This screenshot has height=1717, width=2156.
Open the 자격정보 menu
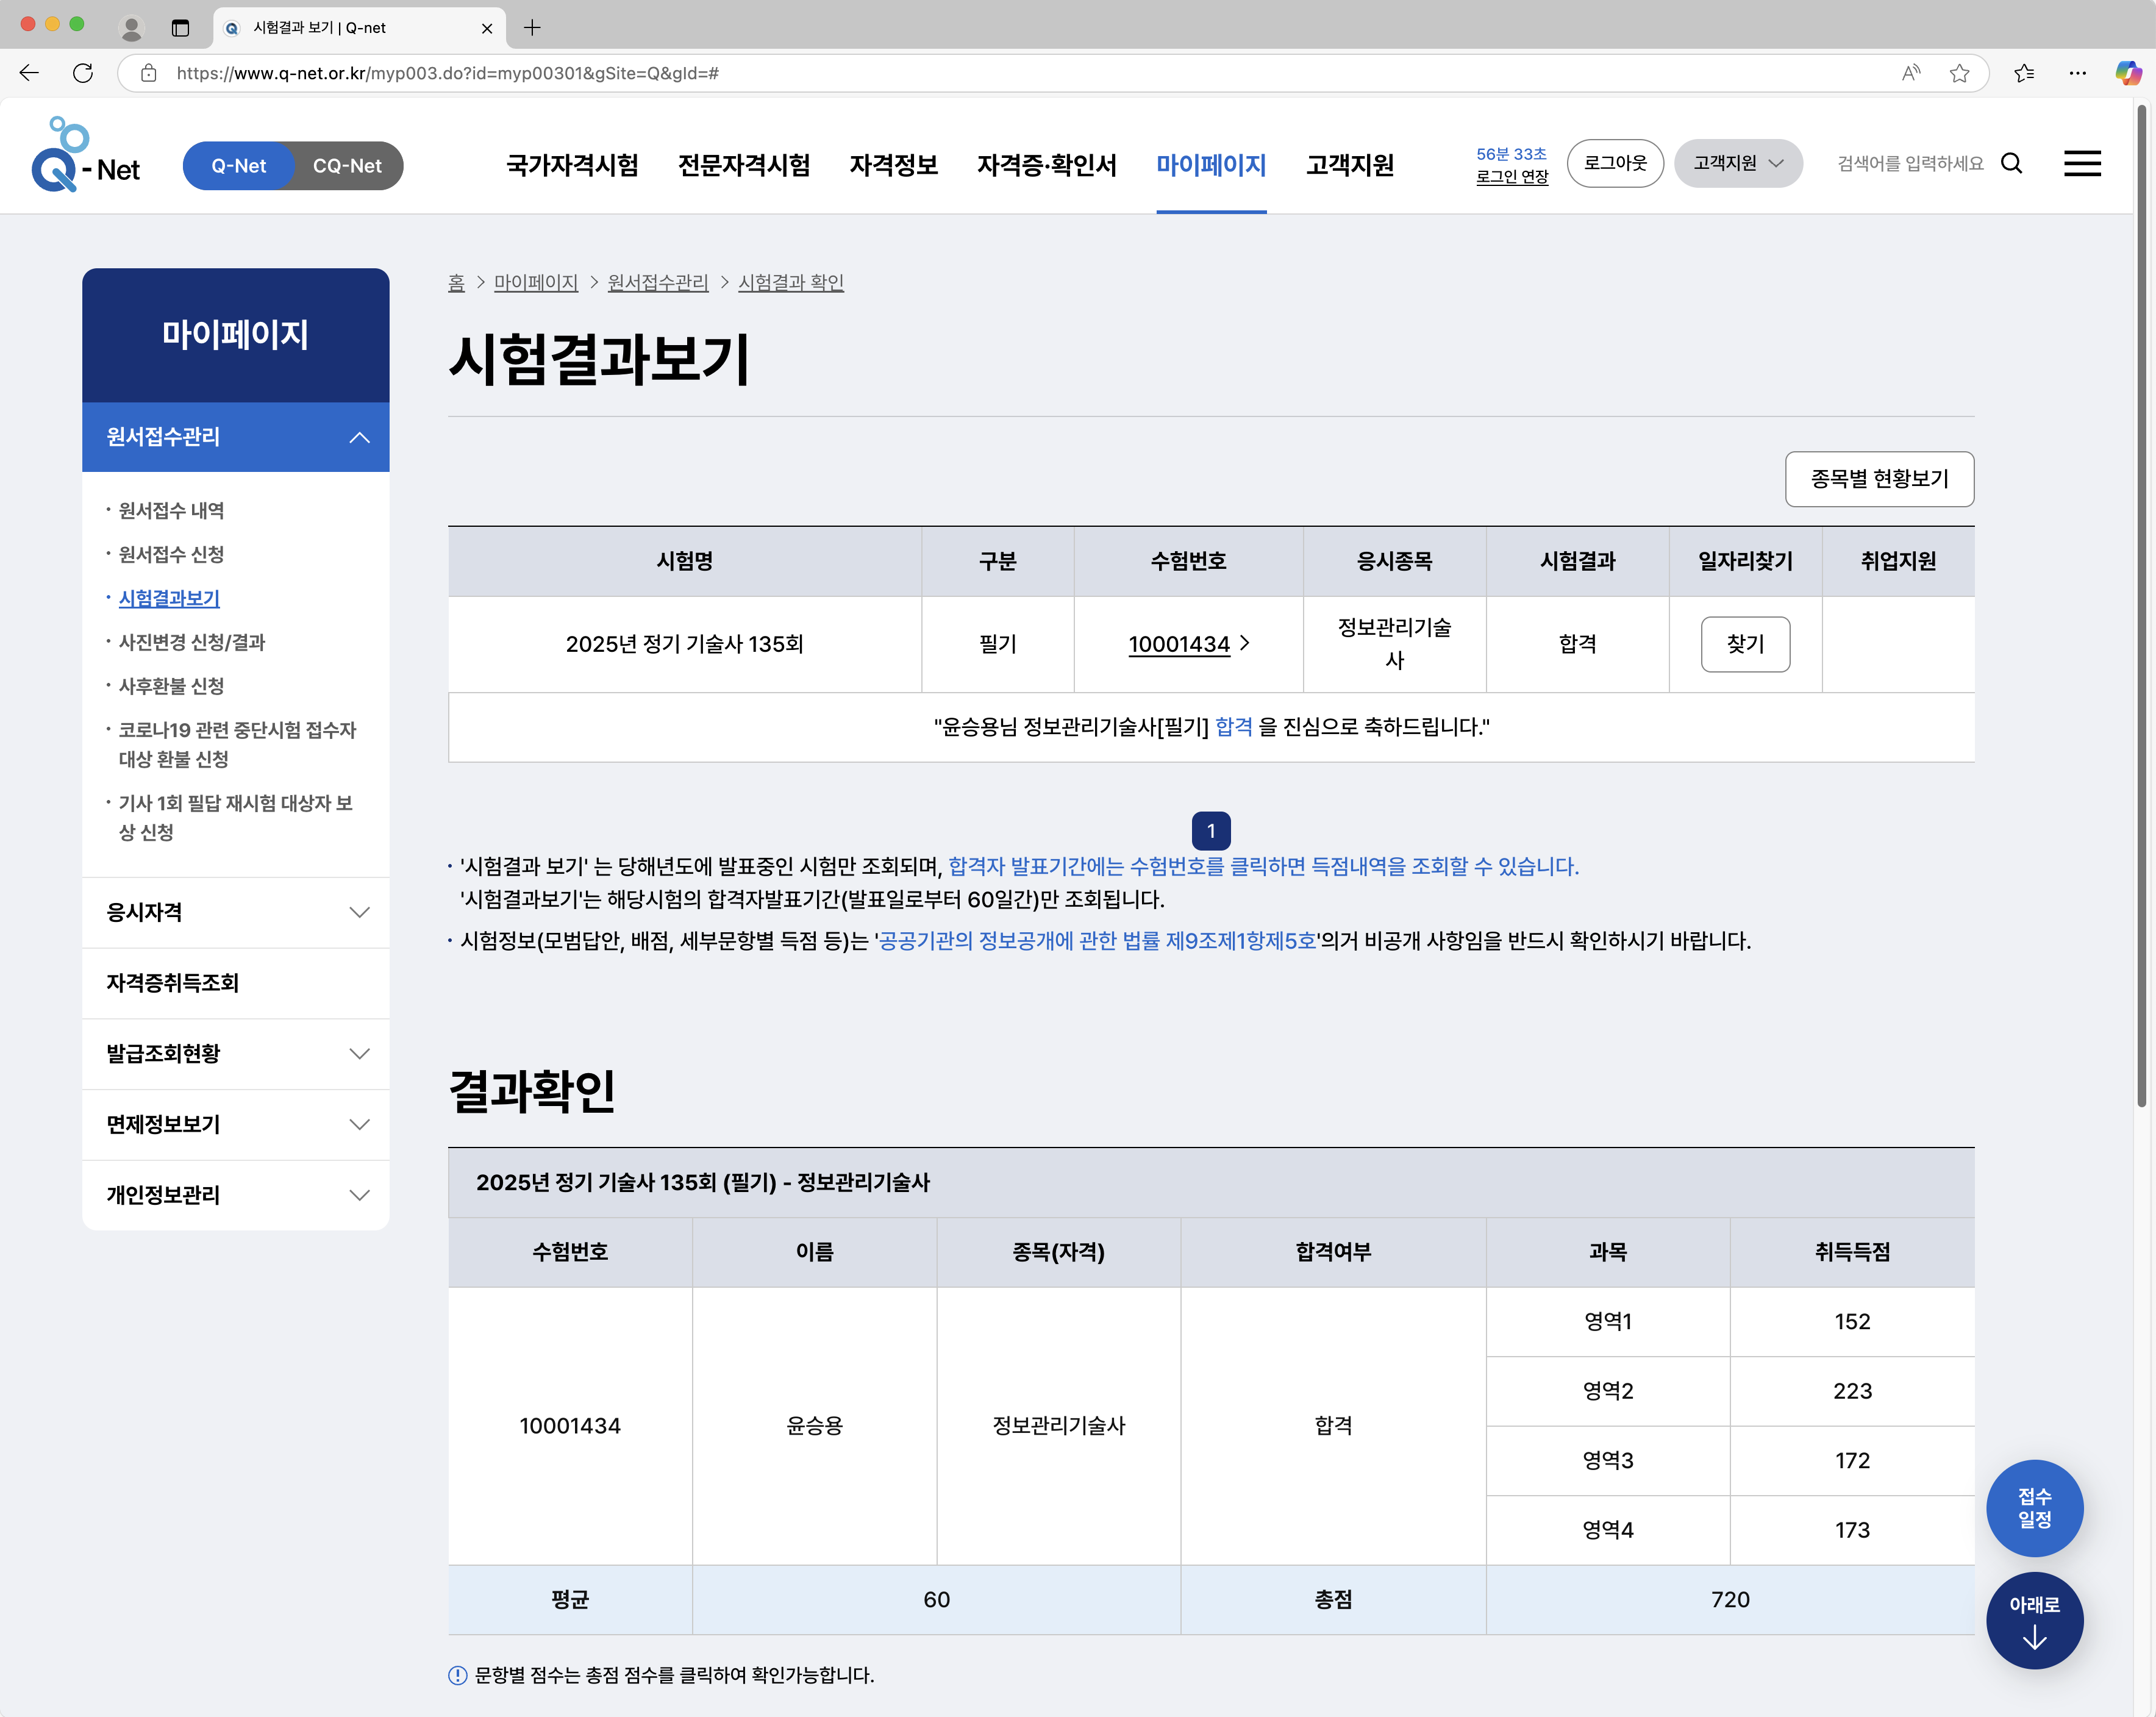coord(893,166)
